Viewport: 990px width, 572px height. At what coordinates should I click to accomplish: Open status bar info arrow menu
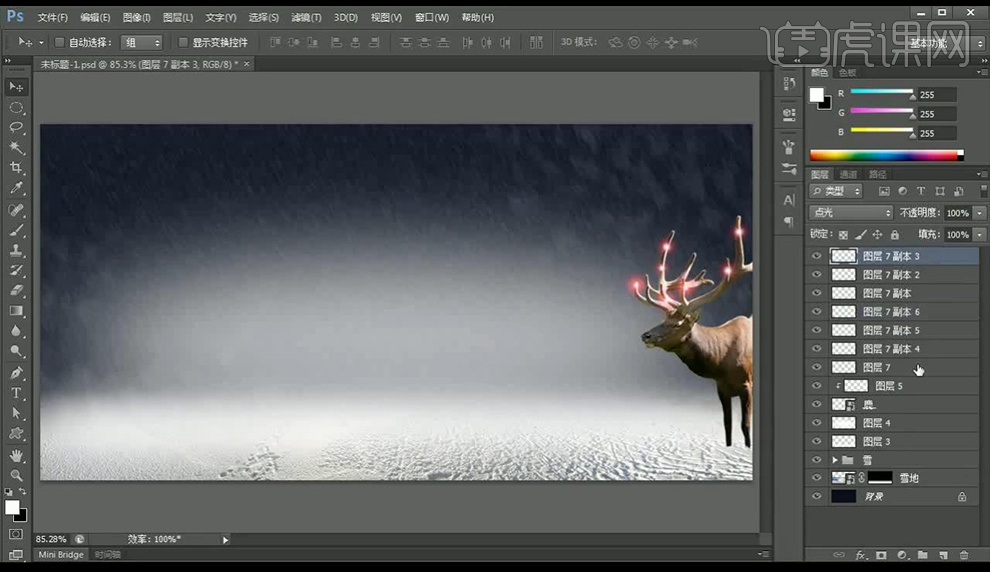pos(225,540)
